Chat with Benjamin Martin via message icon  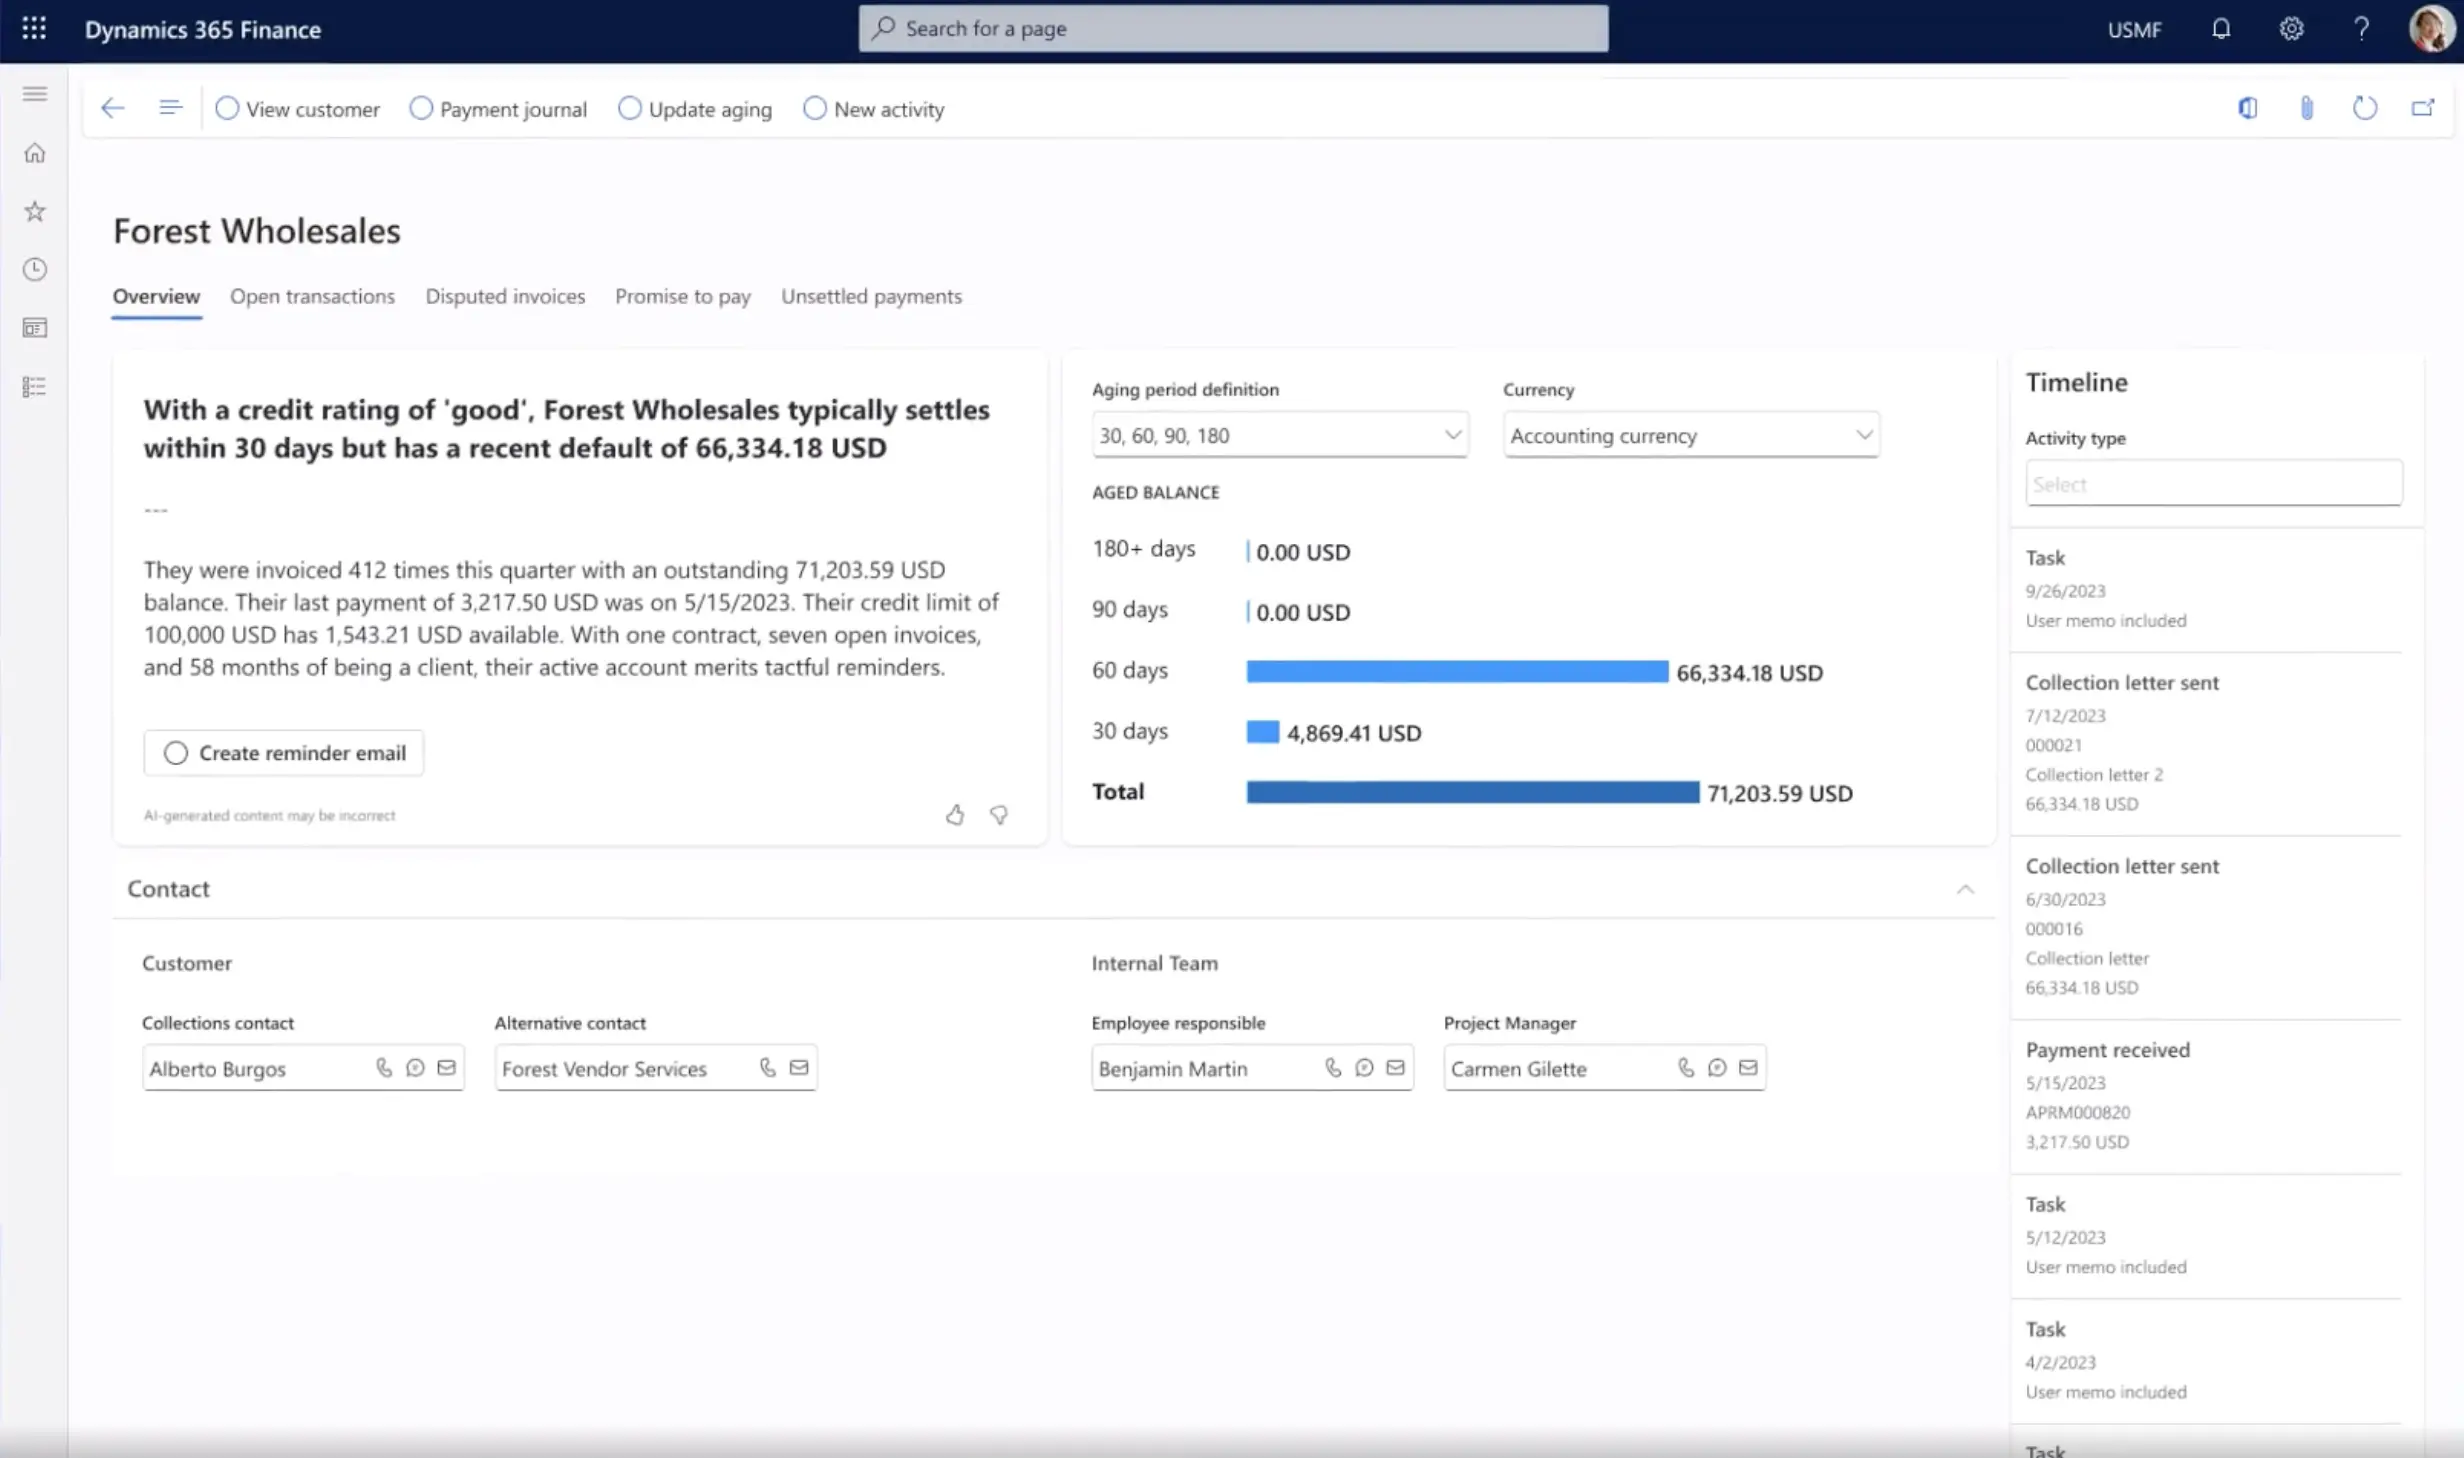tap(1364, 1068)
